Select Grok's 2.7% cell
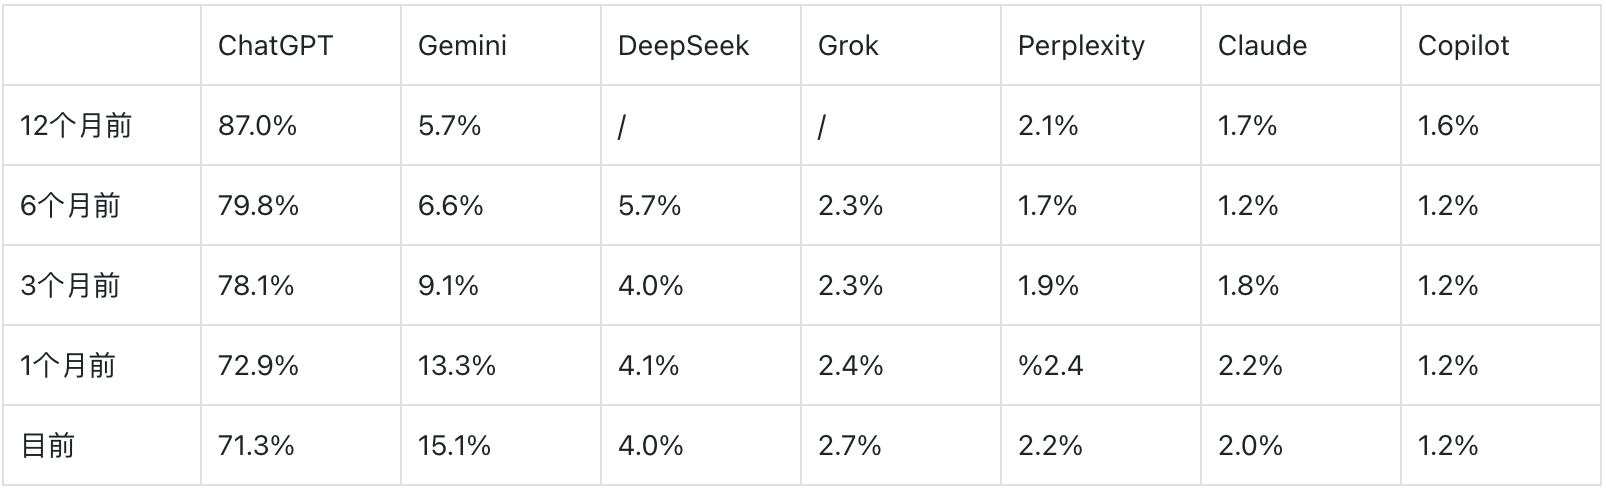The height and width of the screenshot is (492, 1606). tap(850, 446)
